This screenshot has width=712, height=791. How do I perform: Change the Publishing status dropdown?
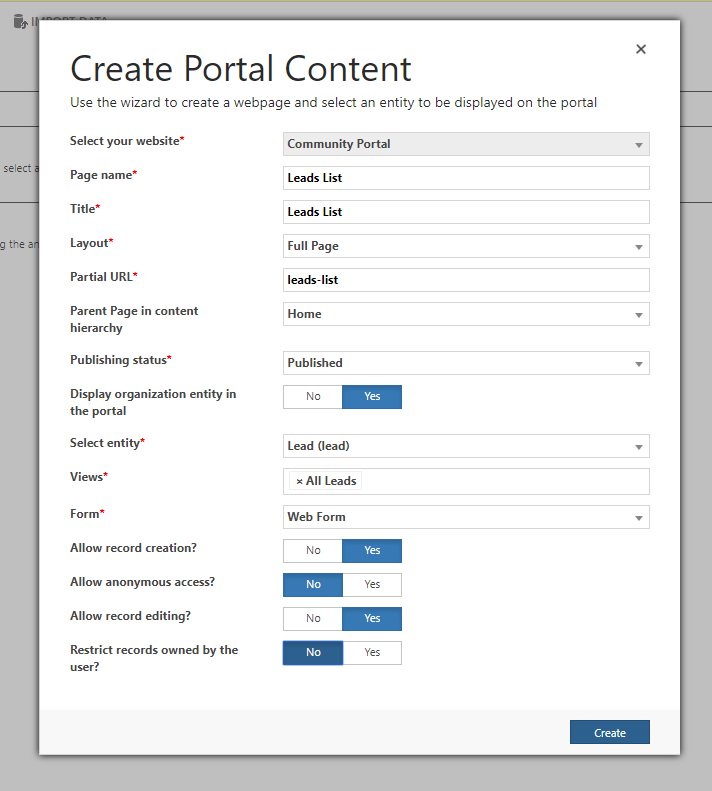(466, 363)
